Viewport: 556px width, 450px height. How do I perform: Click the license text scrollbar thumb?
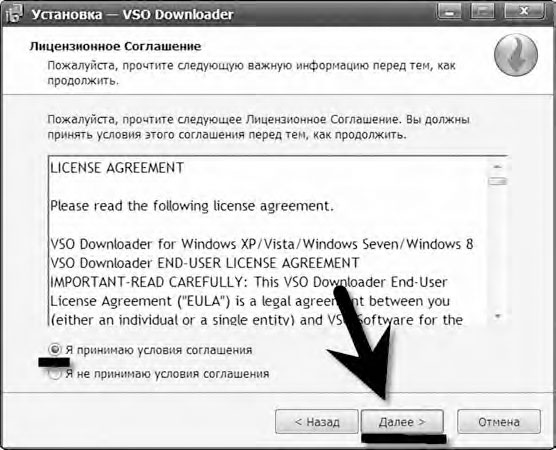(497, 181)
